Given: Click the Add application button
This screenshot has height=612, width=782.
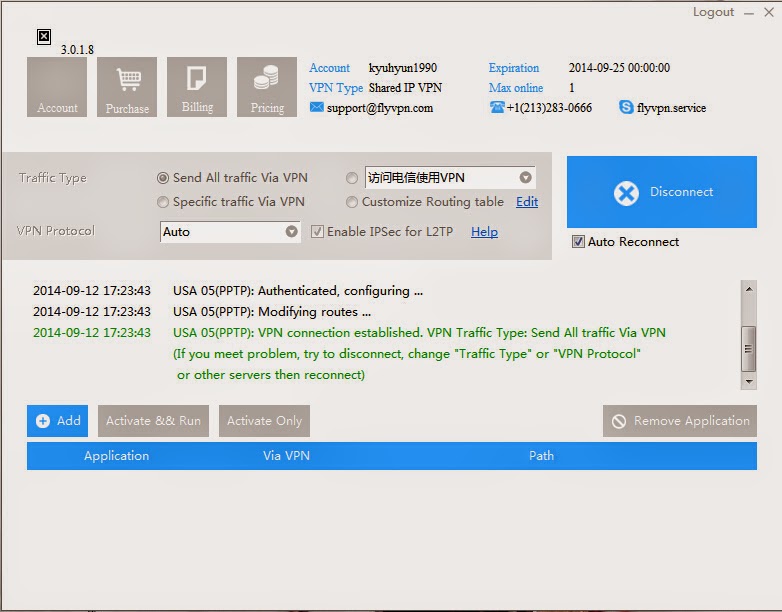Looking at the screenshot, I should click(x=57, y=421).
